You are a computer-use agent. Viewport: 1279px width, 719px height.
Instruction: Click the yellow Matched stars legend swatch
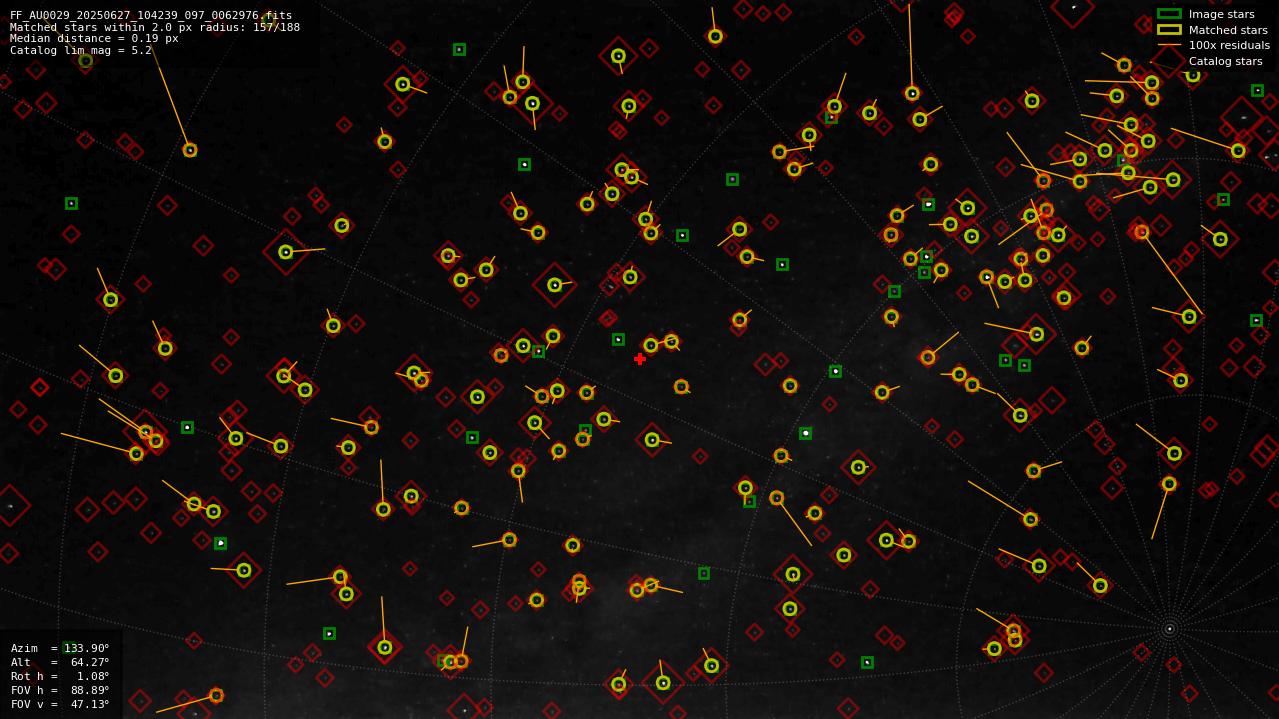(1169, 30)
